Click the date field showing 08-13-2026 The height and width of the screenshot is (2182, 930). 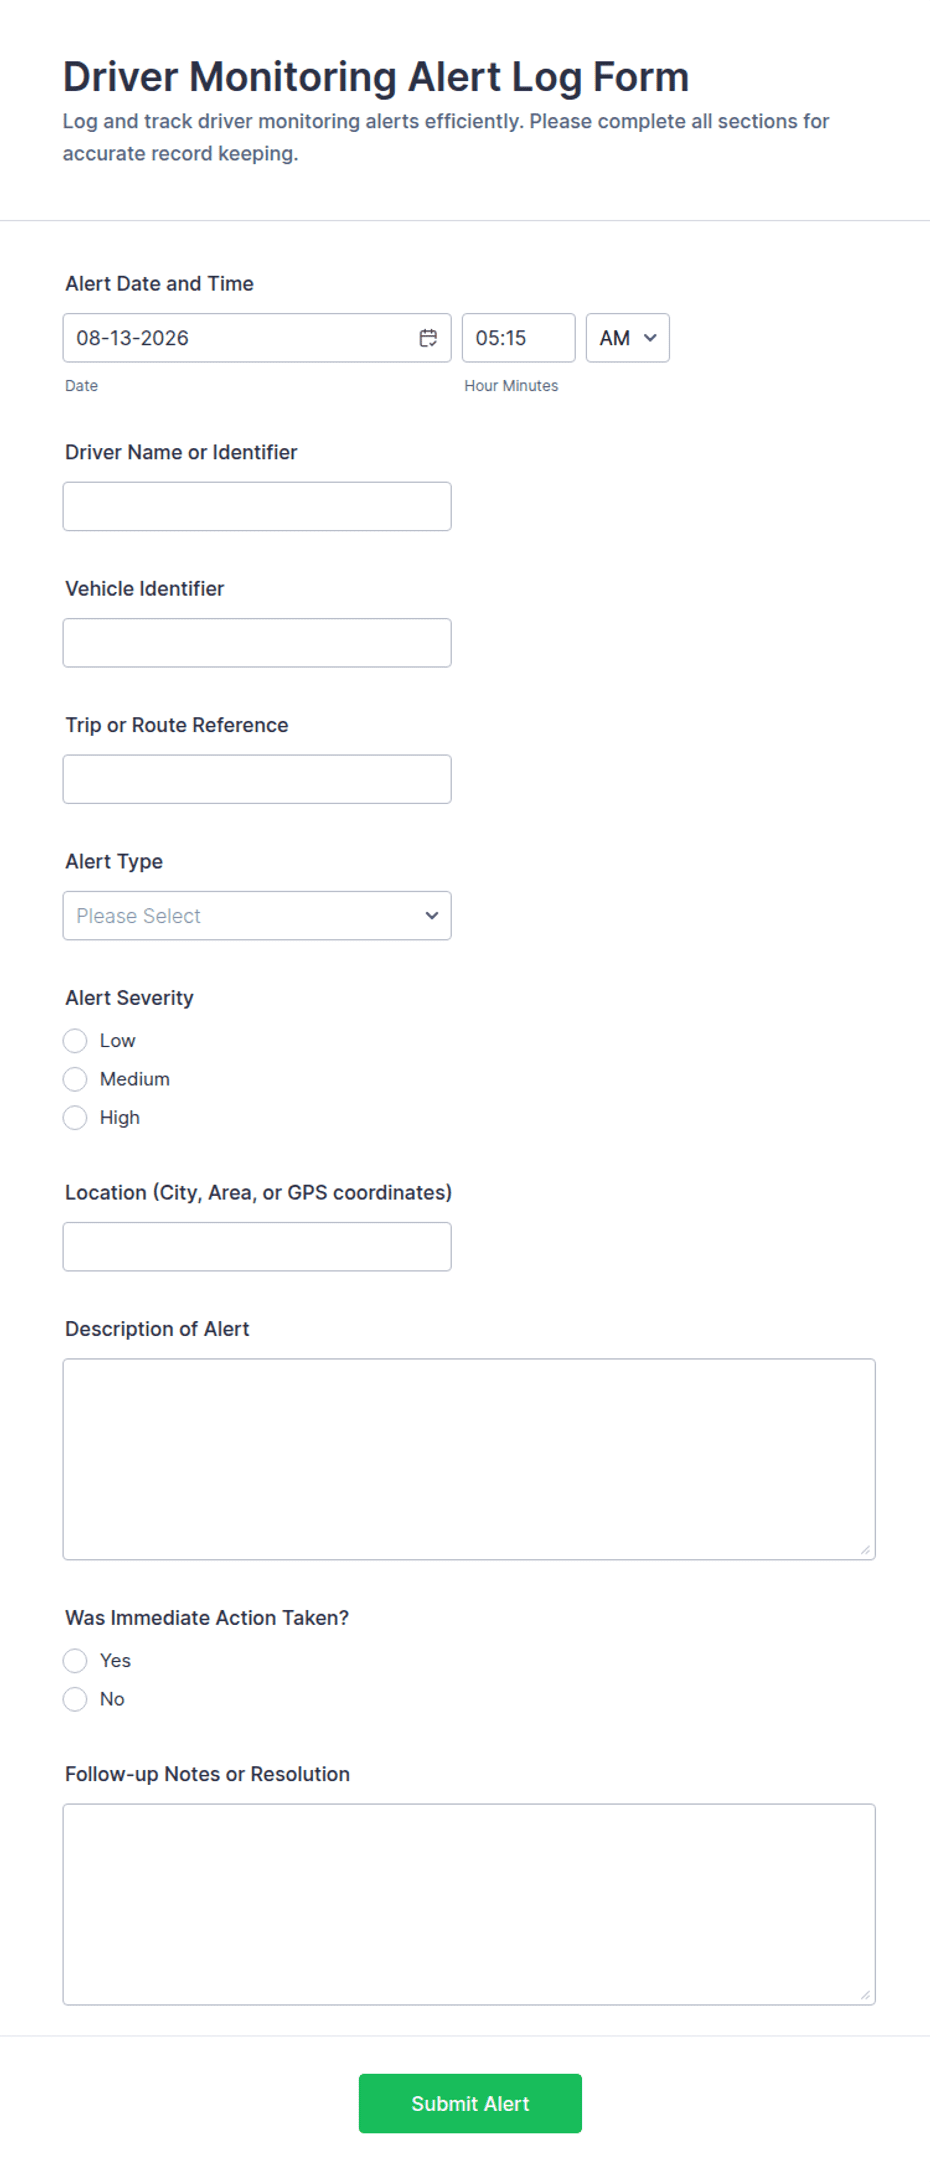coord(257,338)
